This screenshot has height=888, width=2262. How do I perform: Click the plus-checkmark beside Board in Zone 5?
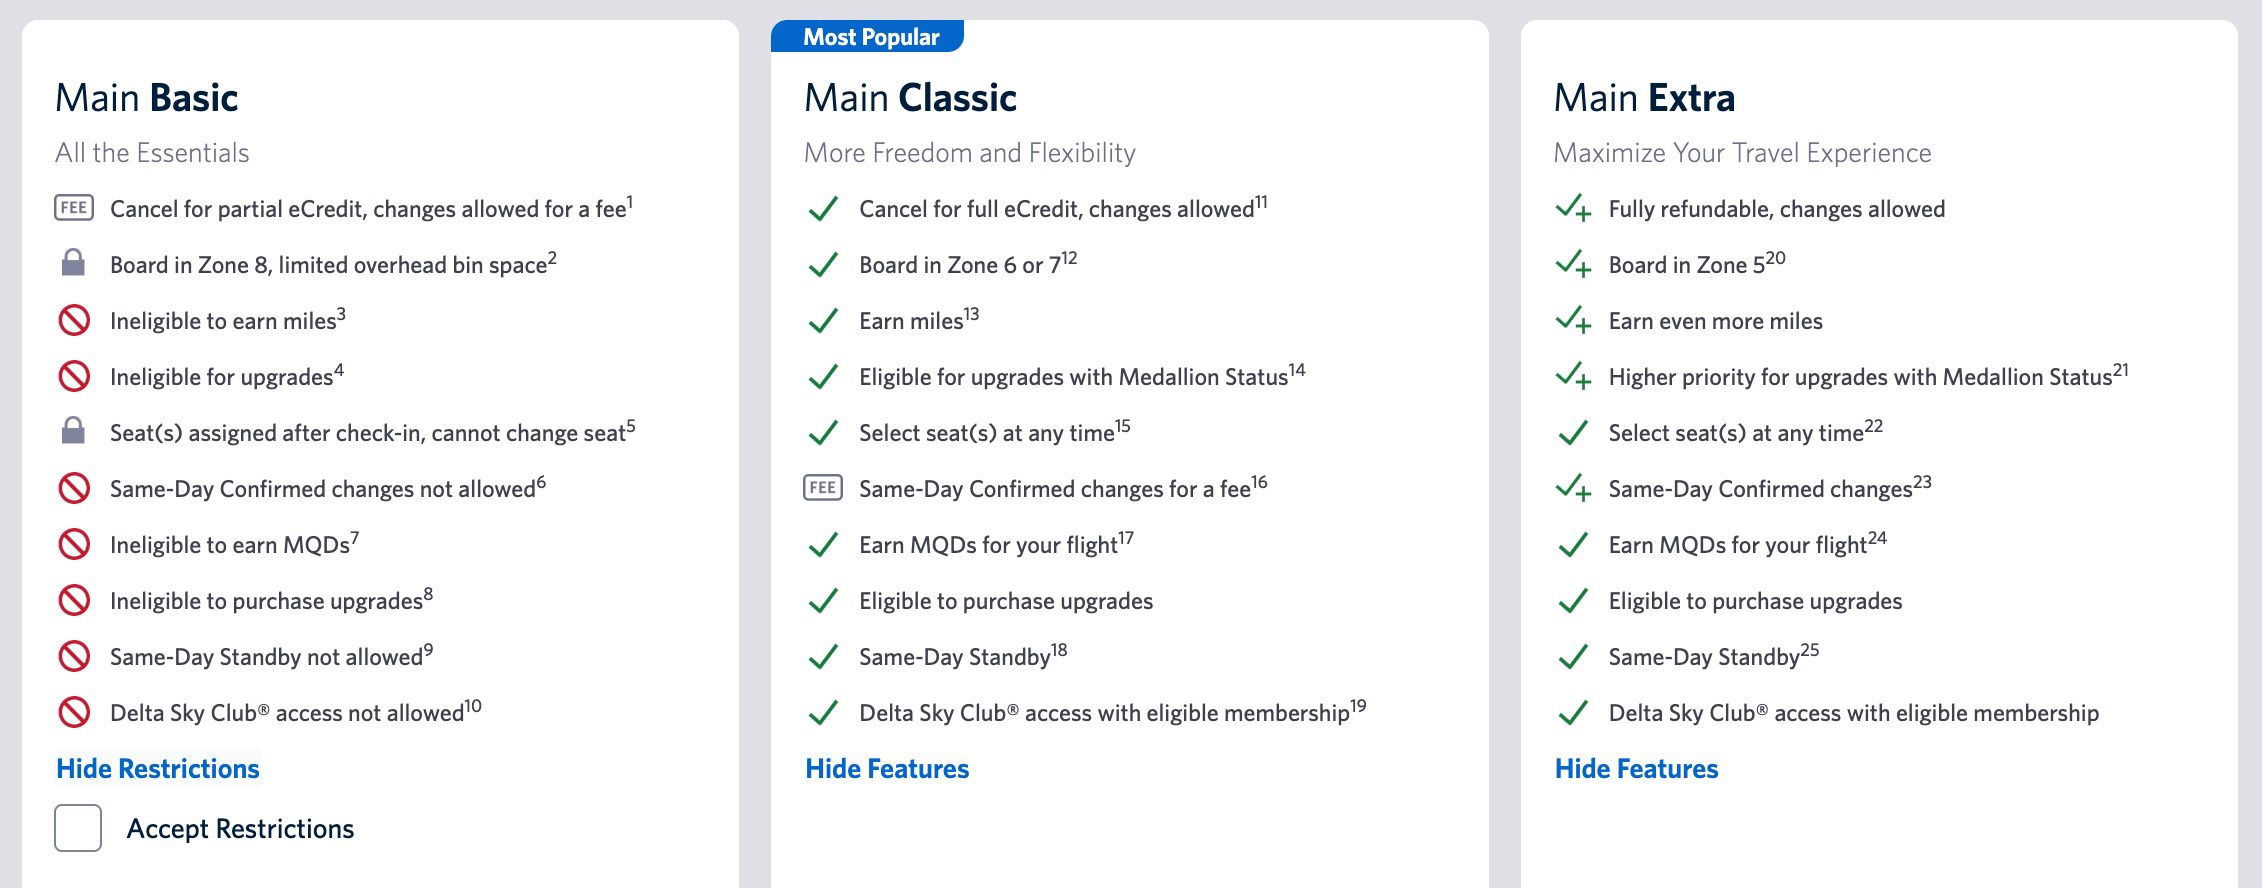[x=1574, y=264]
